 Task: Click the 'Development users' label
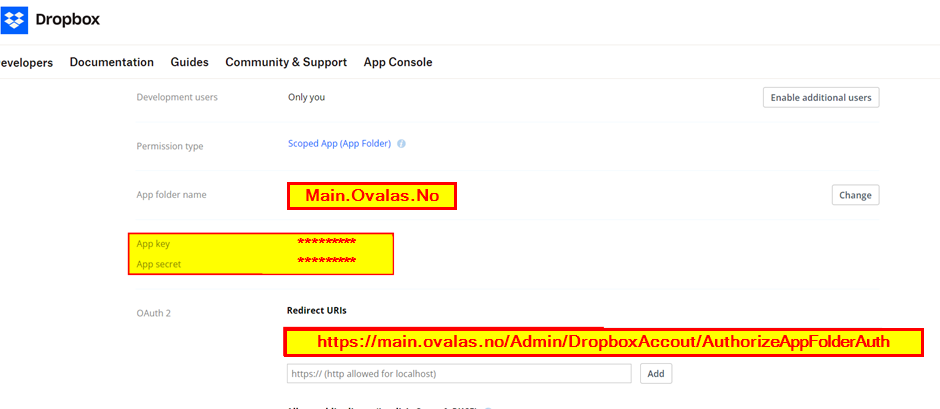(177, 97)
